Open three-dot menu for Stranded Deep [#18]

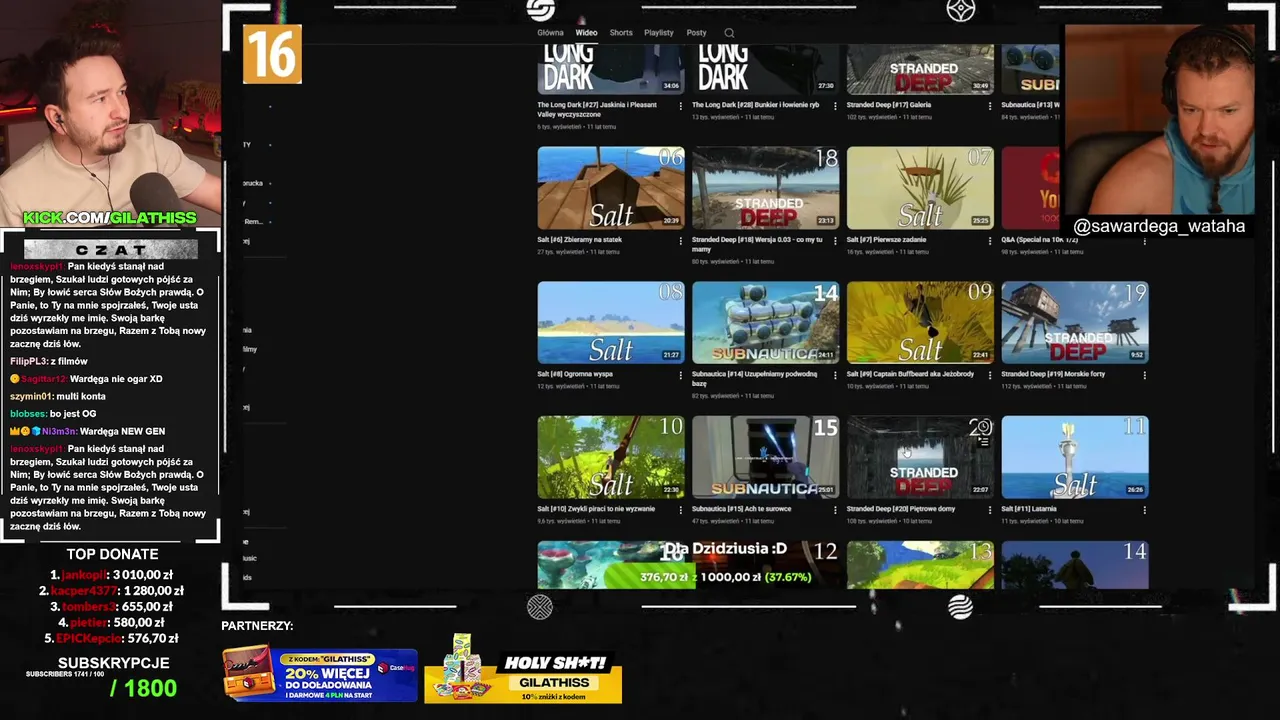836,240
